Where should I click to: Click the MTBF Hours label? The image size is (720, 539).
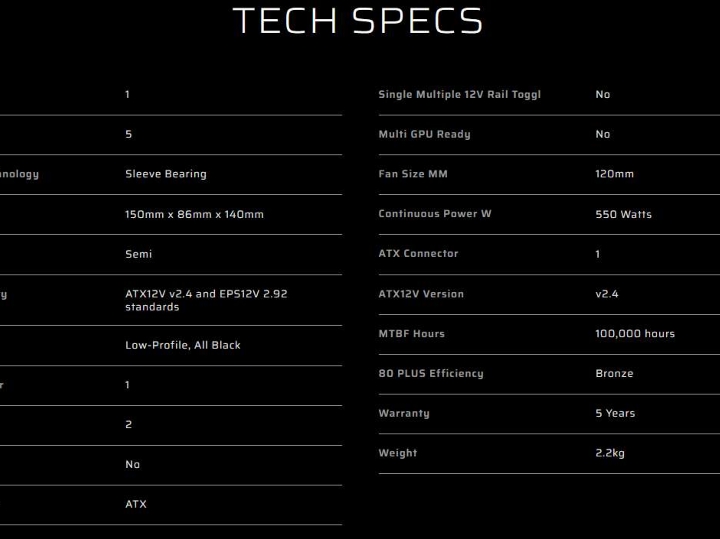pyautogui.click(x=411, y=334)
